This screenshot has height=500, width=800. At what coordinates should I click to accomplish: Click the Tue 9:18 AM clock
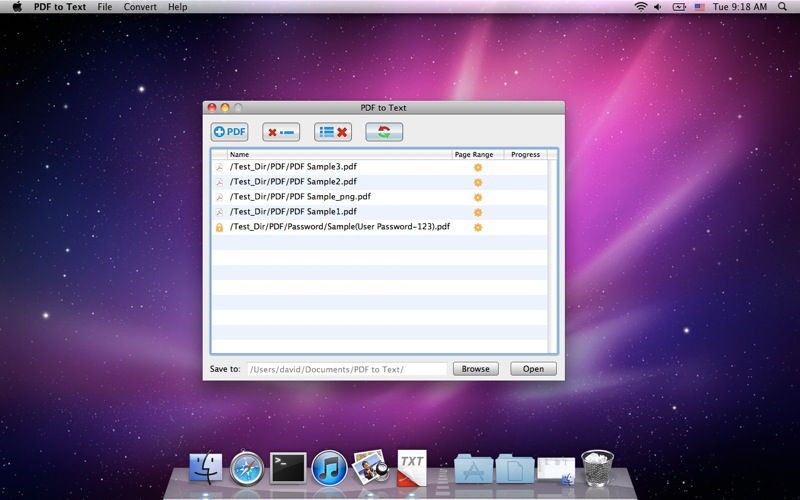click(740, 7)
